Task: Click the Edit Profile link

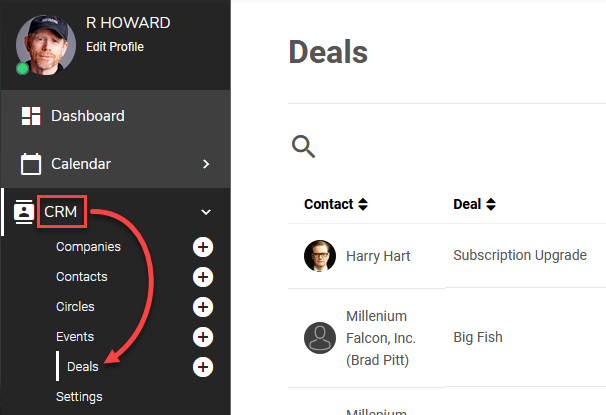Action: tap(115, 47)
